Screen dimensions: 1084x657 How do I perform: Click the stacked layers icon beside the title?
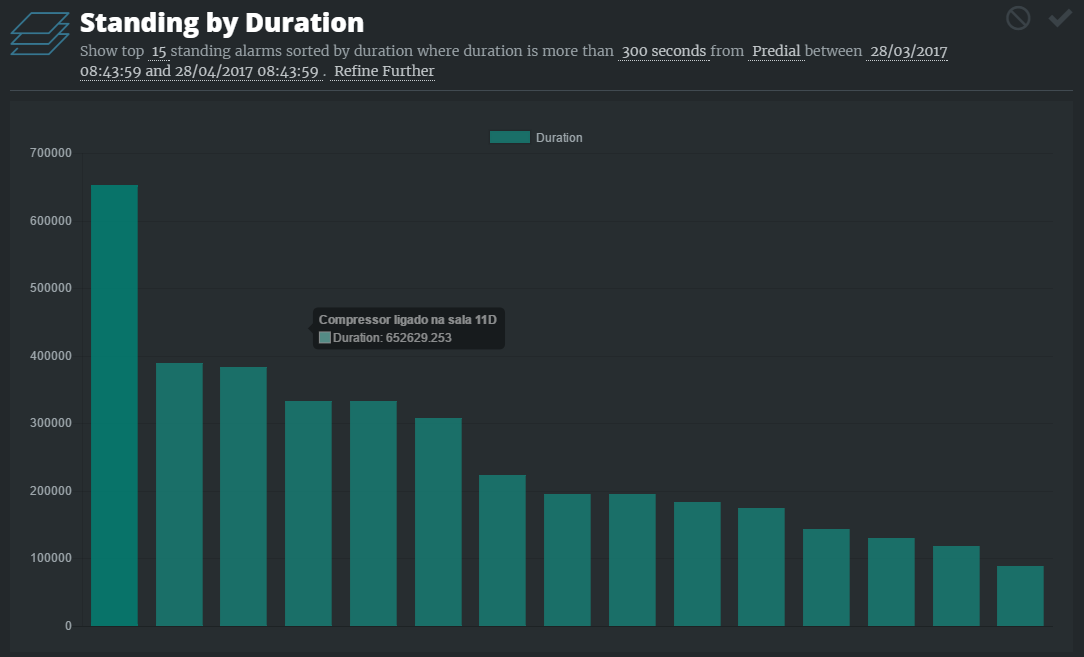point(40,35)
